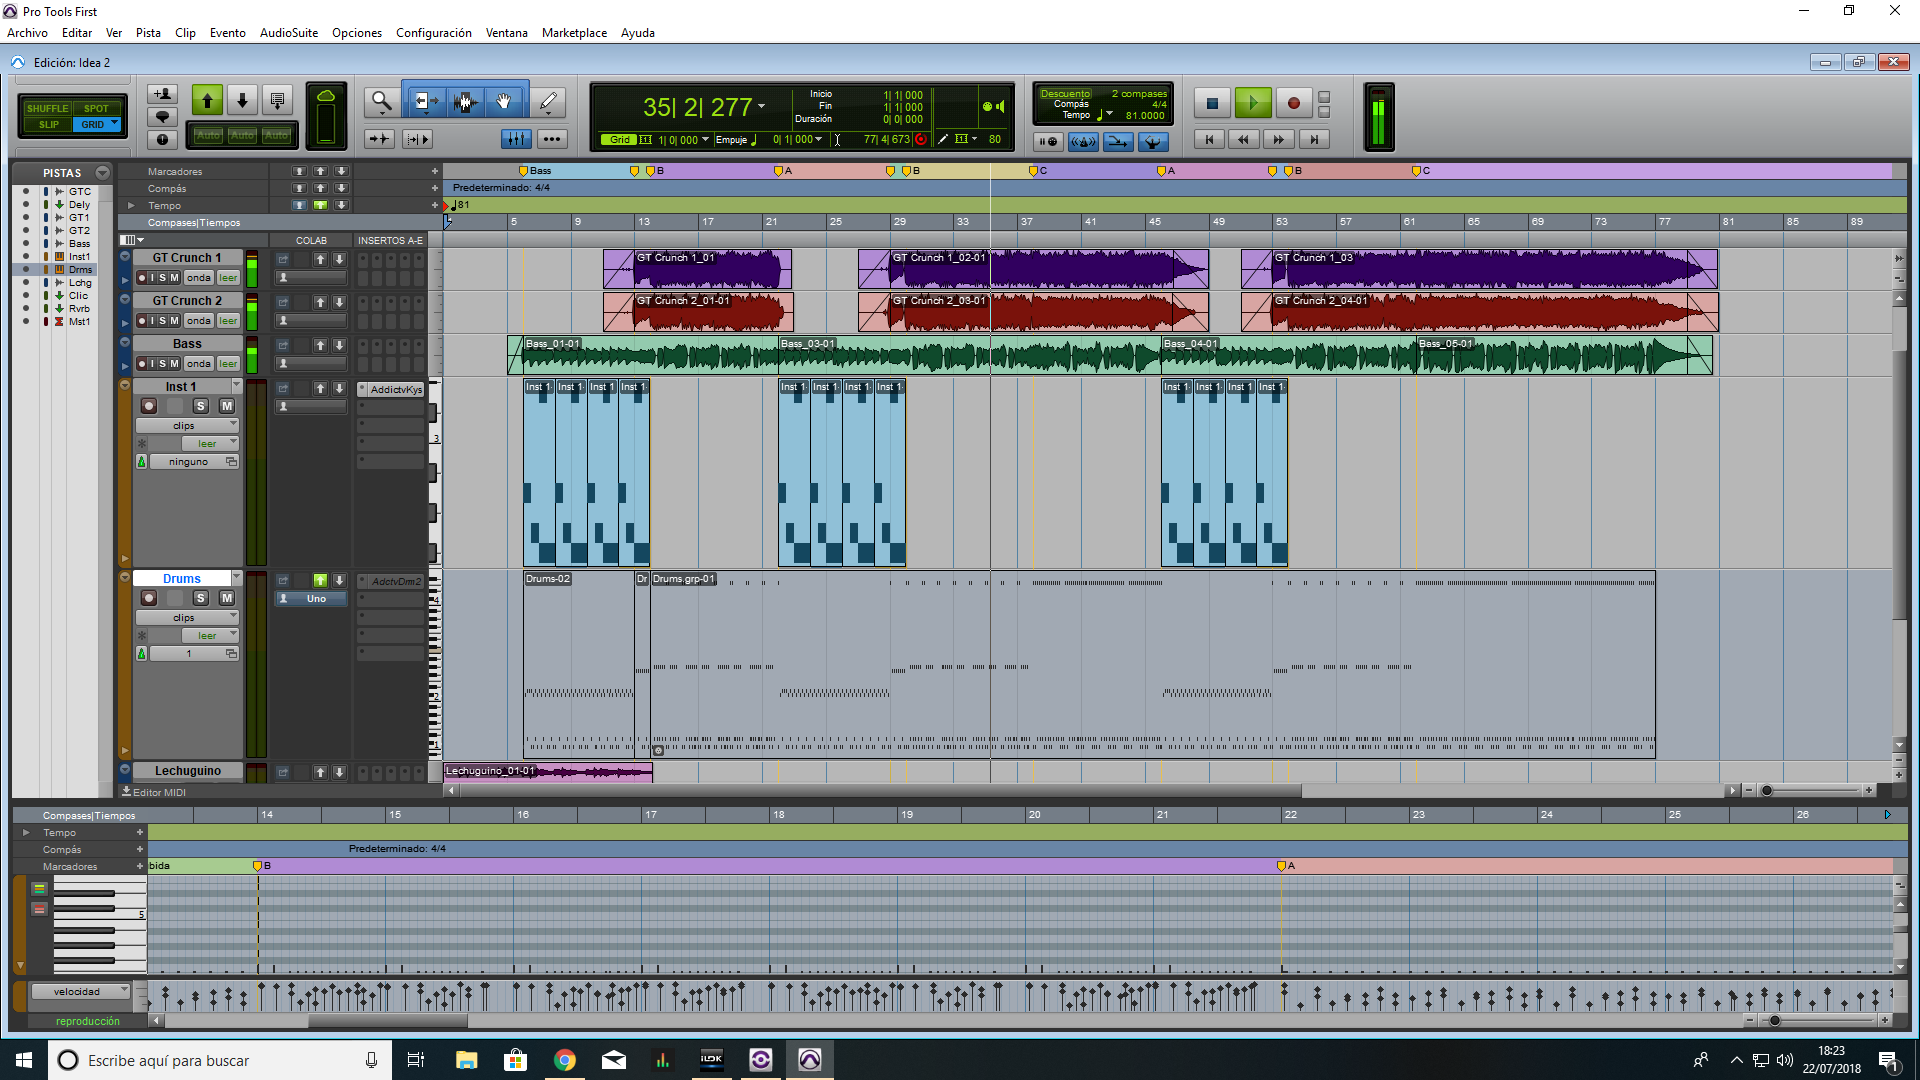Open the AudioSuite menu
Viewport: 1920px width, 1080px height.
click(x=288, y=33)
